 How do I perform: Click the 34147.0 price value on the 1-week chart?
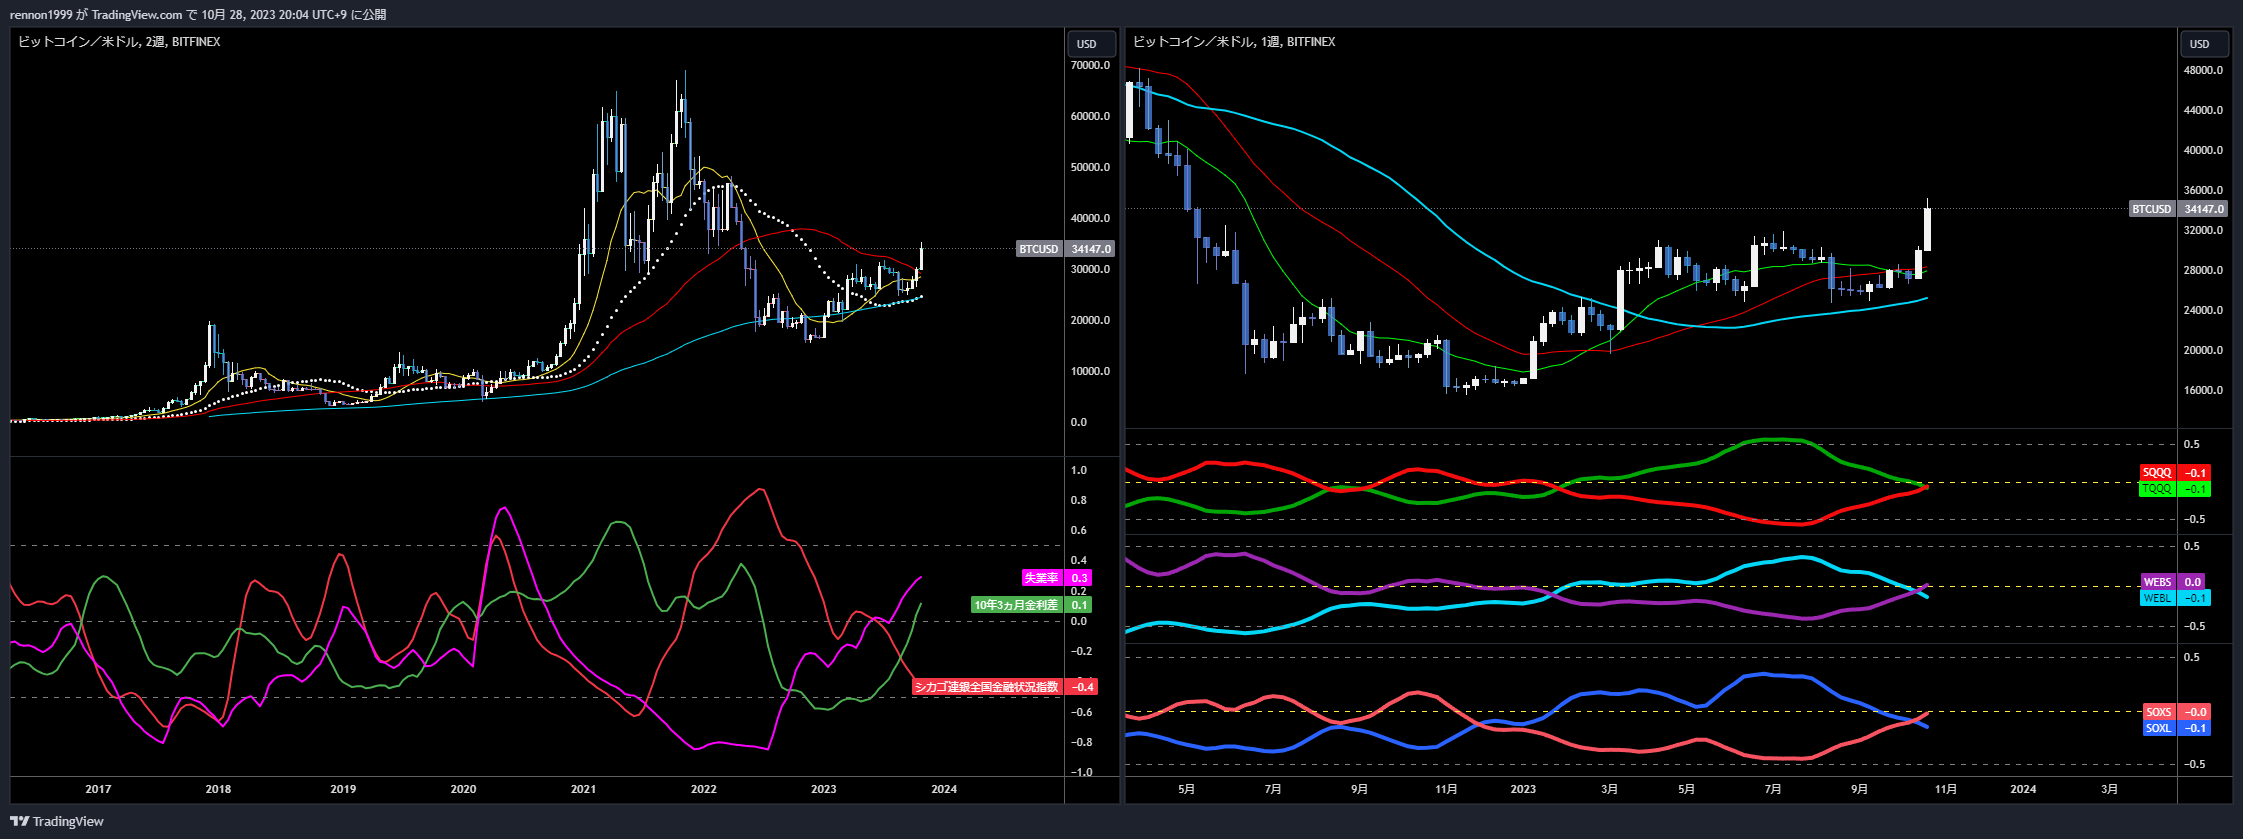coord(2204,209)
